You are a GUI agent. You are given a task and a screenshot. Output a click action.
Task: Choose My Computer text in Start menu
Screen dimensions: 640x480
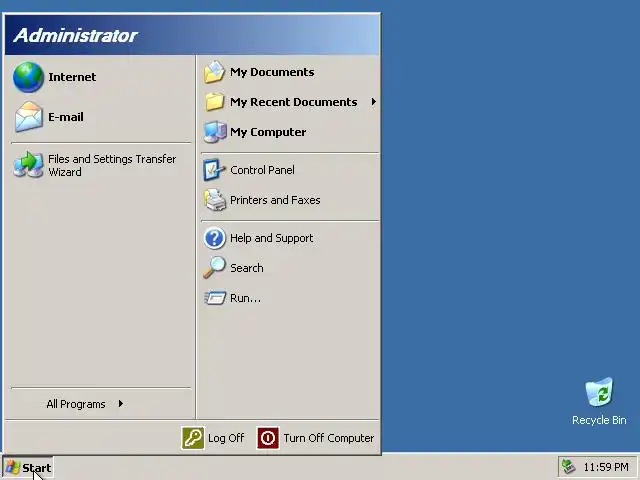click(268, 132)
